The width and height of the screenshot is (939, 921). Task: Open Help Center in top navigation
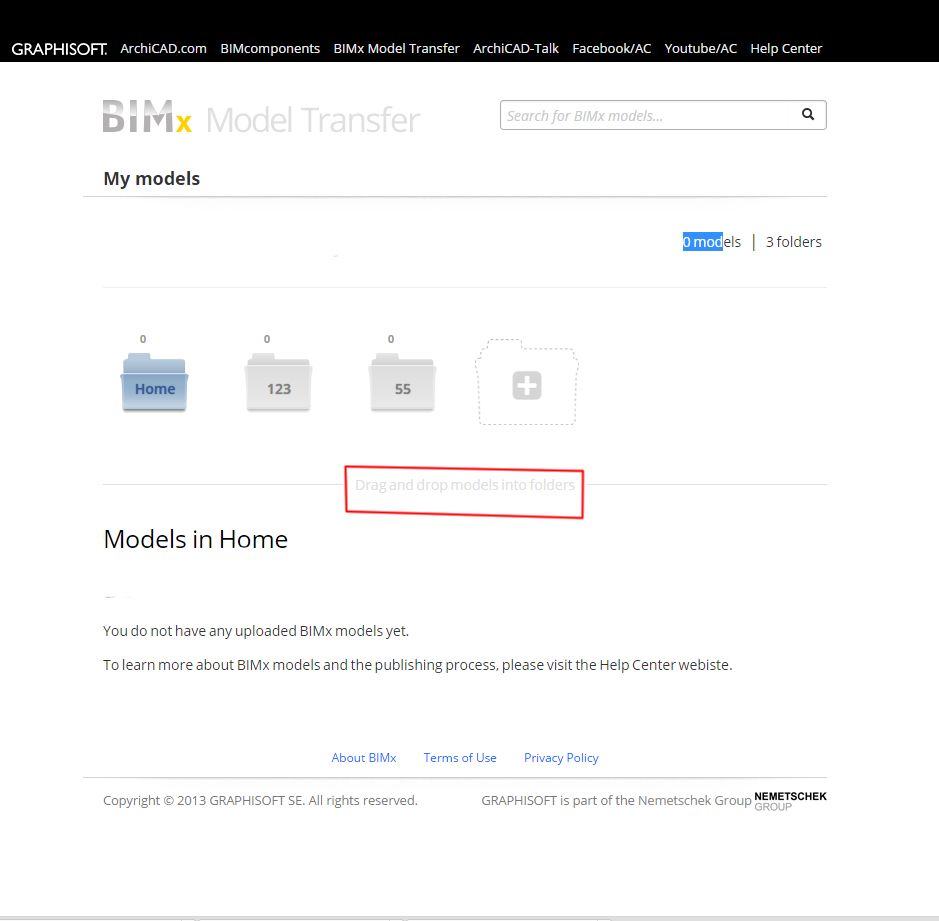tap(786, 49)
